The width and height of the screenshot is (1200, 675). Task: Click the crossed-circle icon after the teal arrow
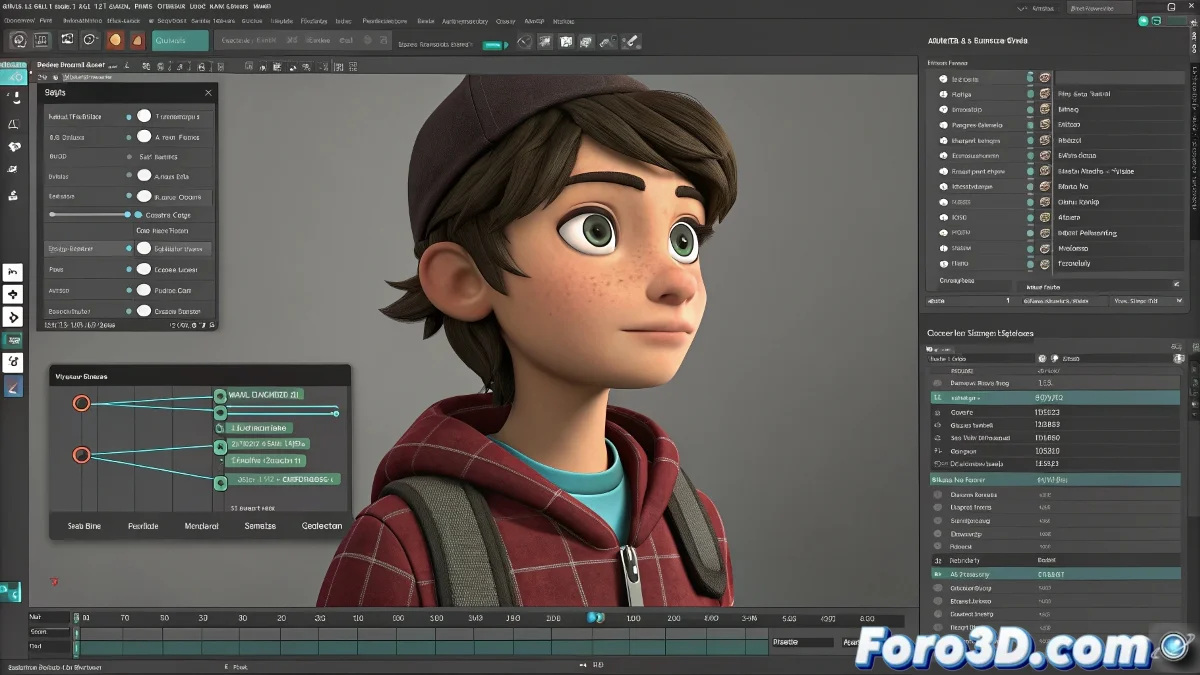pos(525,43)
